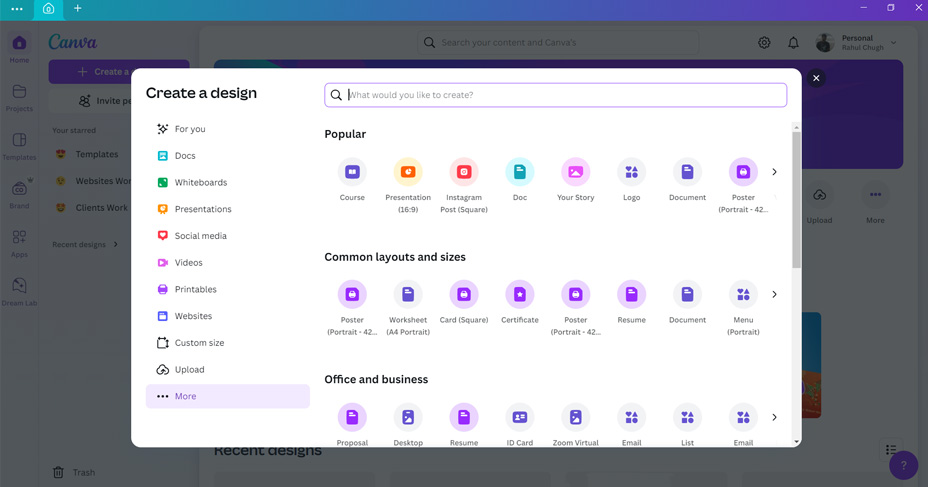Click the What would you like to create search field

click(555, 95)
